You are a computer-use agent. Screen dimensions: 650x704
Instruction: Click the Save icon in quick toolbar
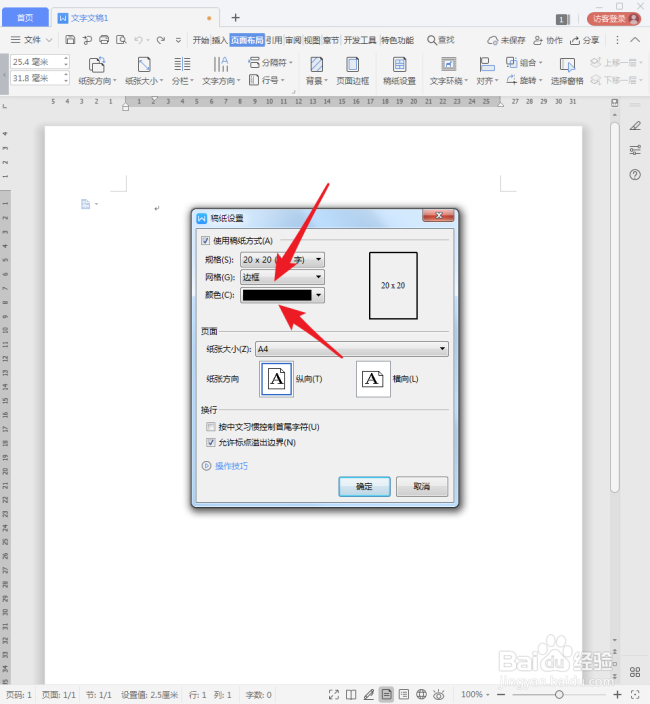pos(70,40)
